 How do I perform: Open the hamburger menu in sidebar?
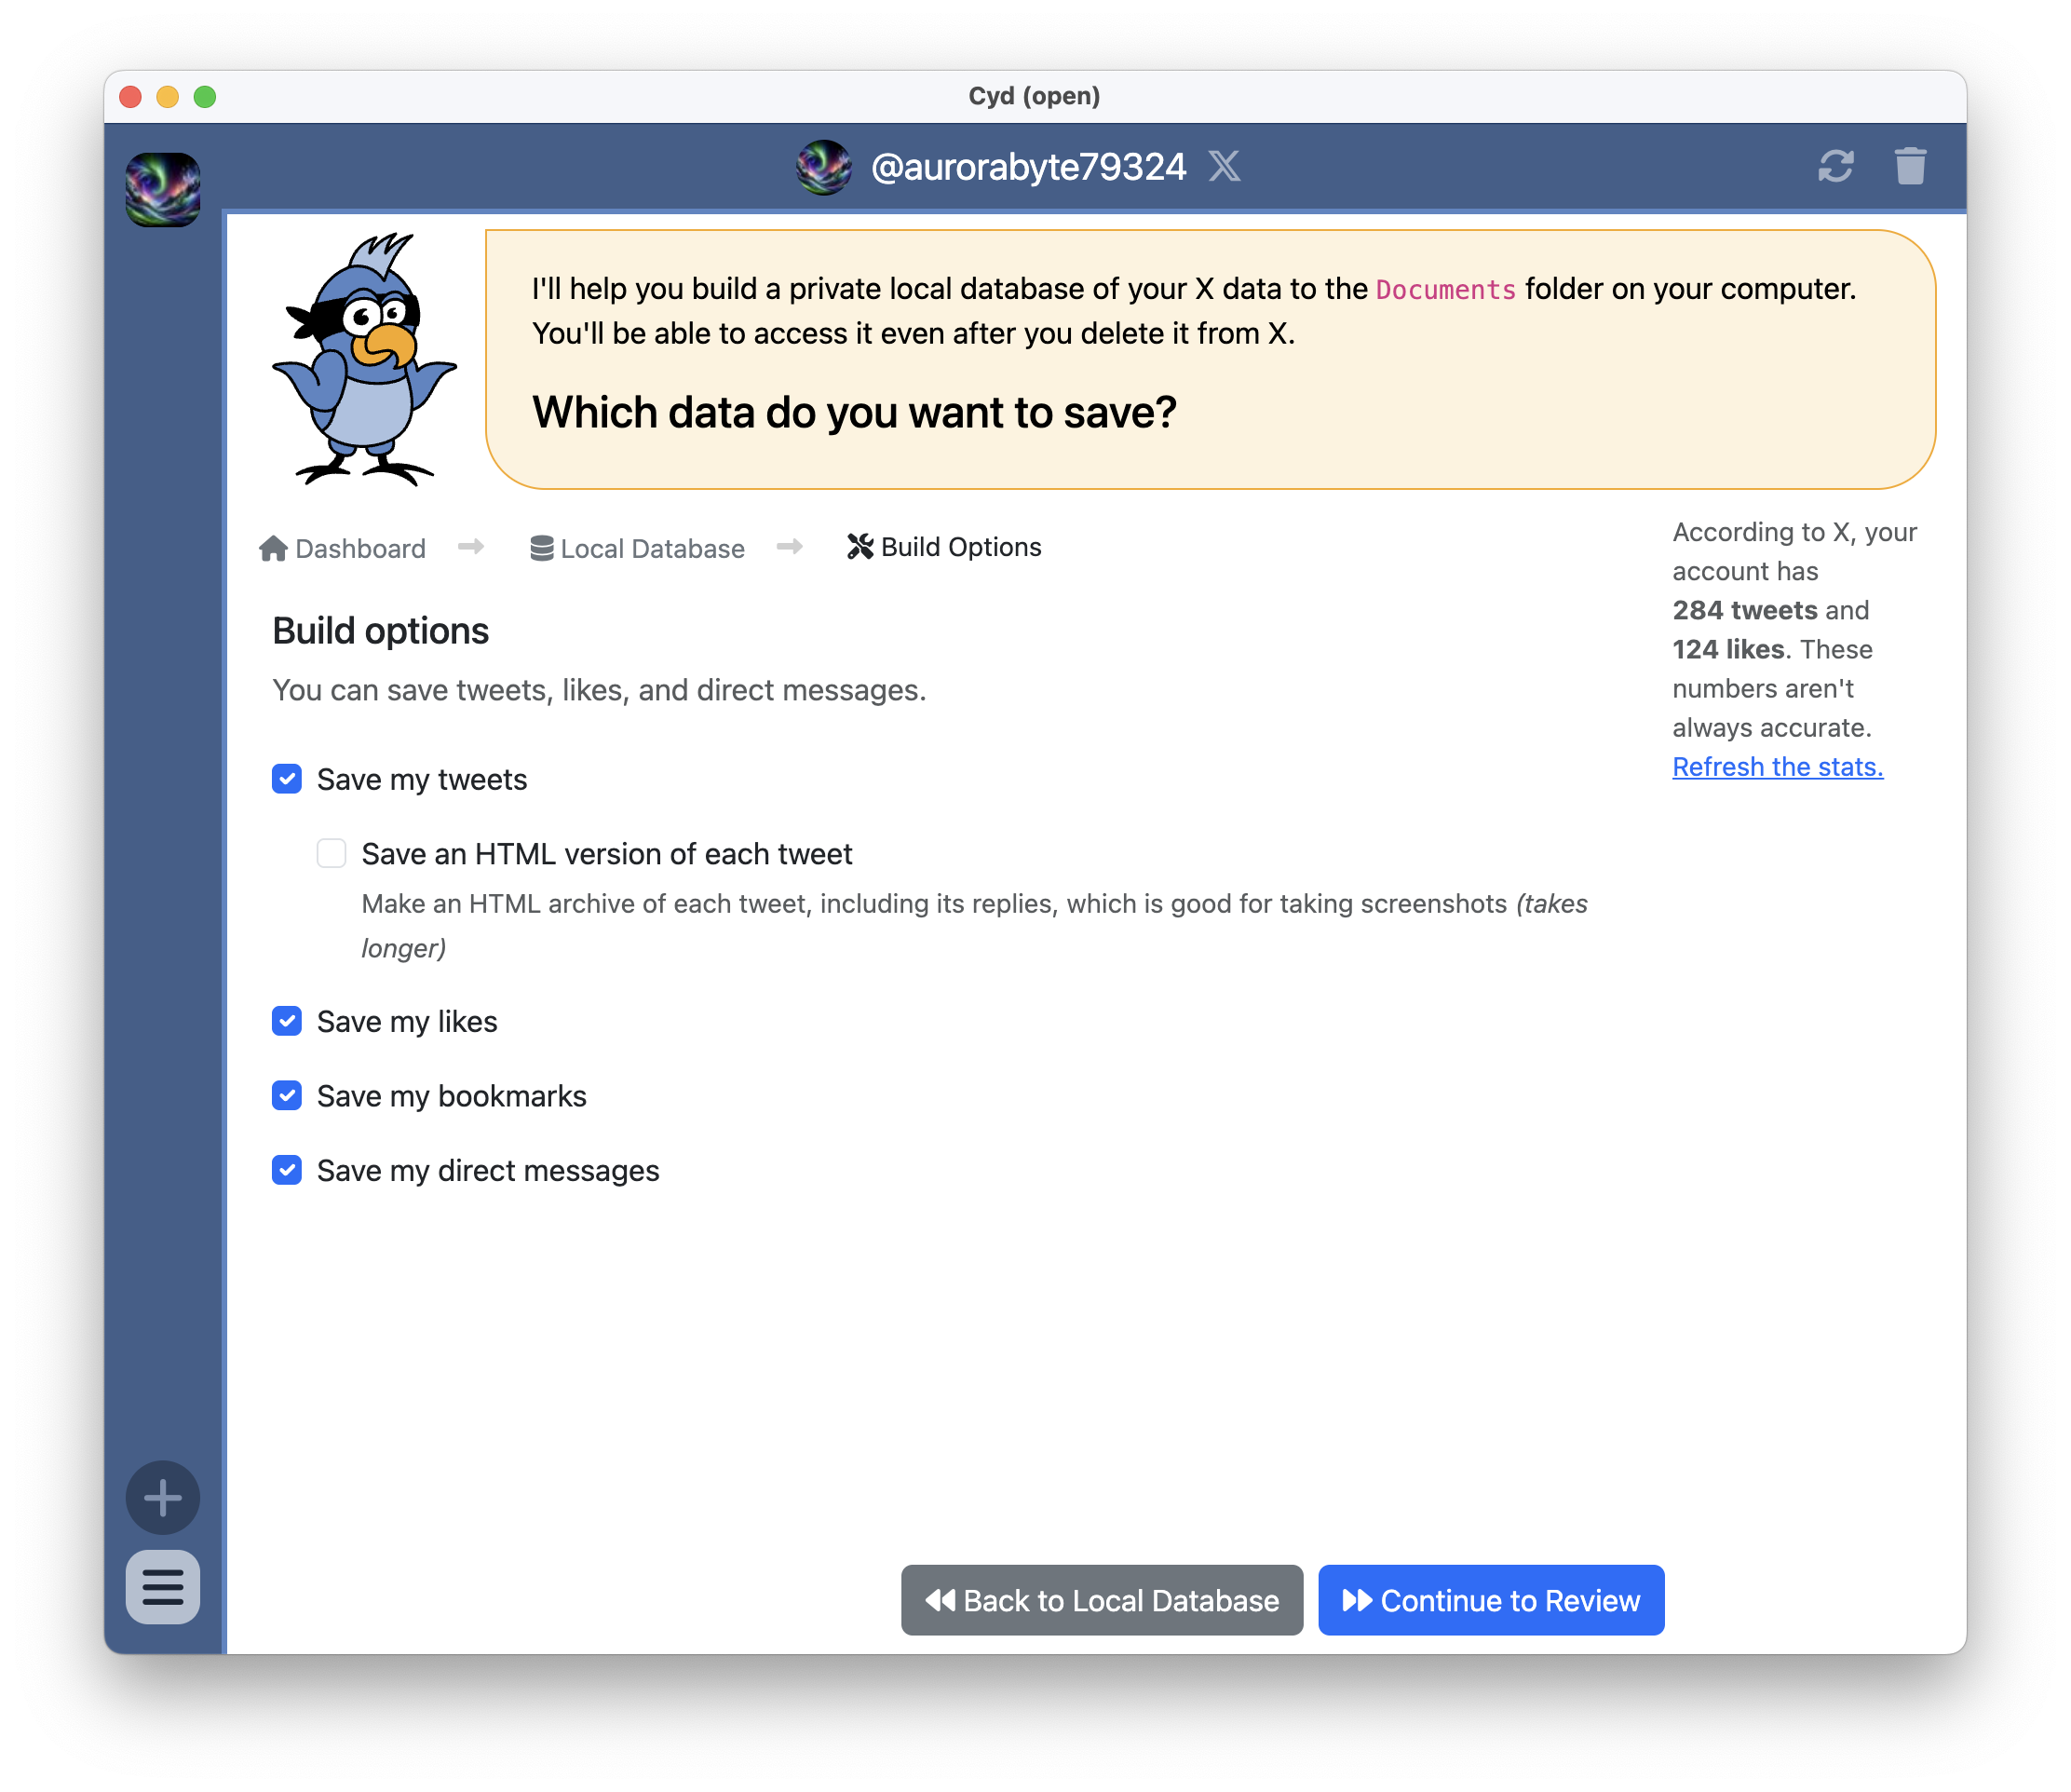tap(163, 1586)
